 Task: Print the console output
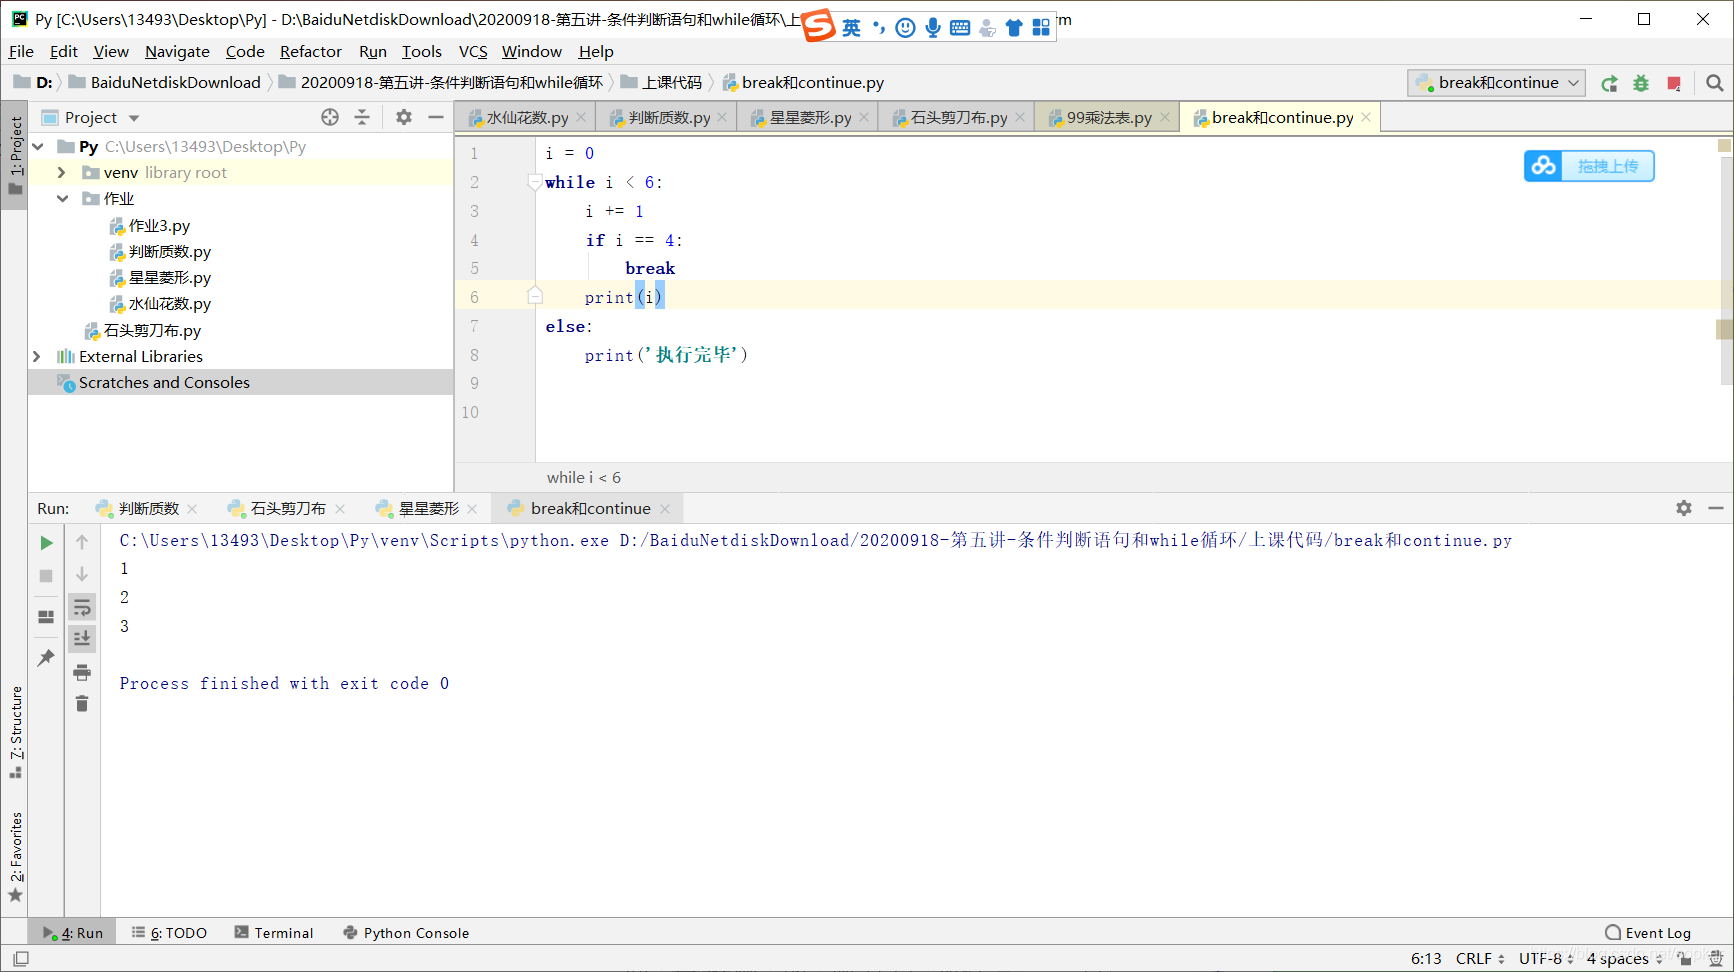click(82, 672)
